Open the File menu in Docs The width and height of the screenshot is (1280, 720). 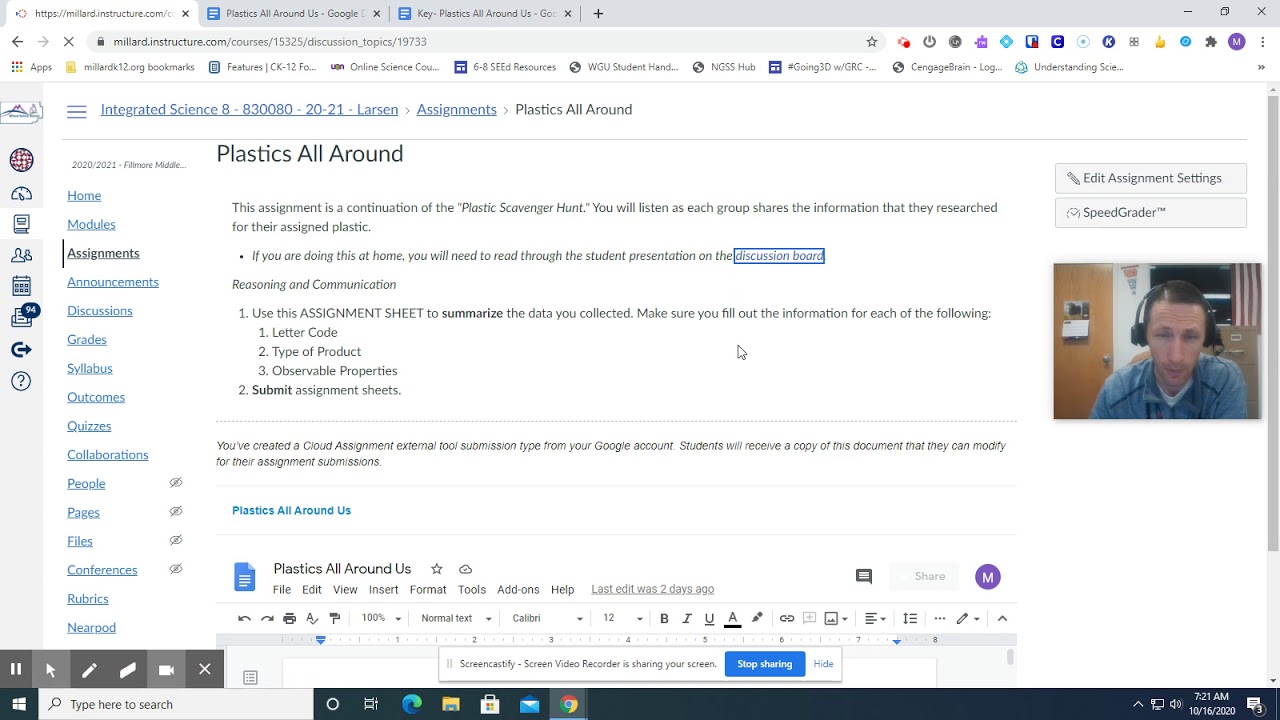coord(282,590)
